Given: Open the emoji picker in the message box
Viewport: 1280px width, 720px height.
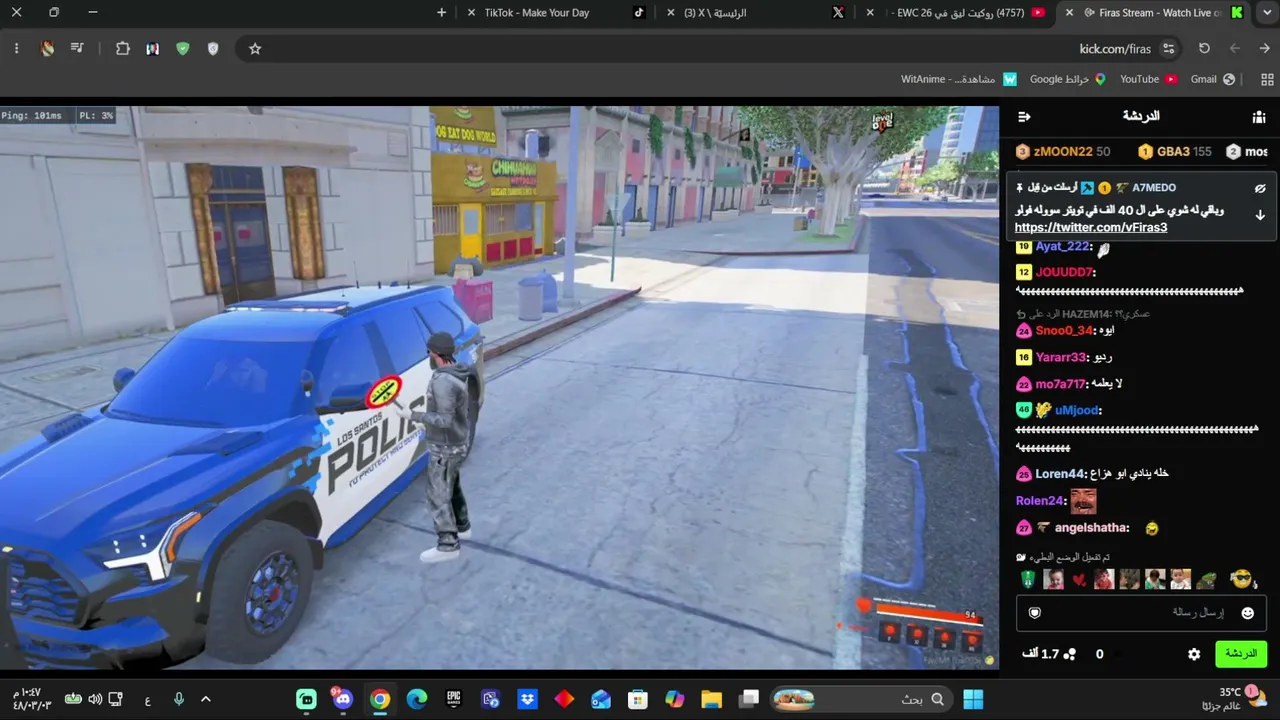Looking at the screenshot, I should coord(1247,613).
